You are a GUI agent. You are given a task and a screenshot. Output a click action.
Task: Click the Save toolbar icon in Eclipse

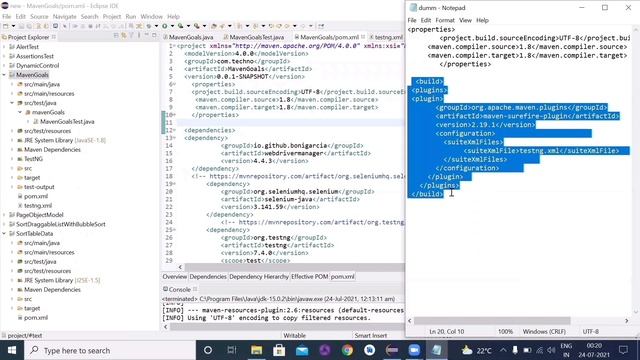(x=21, y=26)
